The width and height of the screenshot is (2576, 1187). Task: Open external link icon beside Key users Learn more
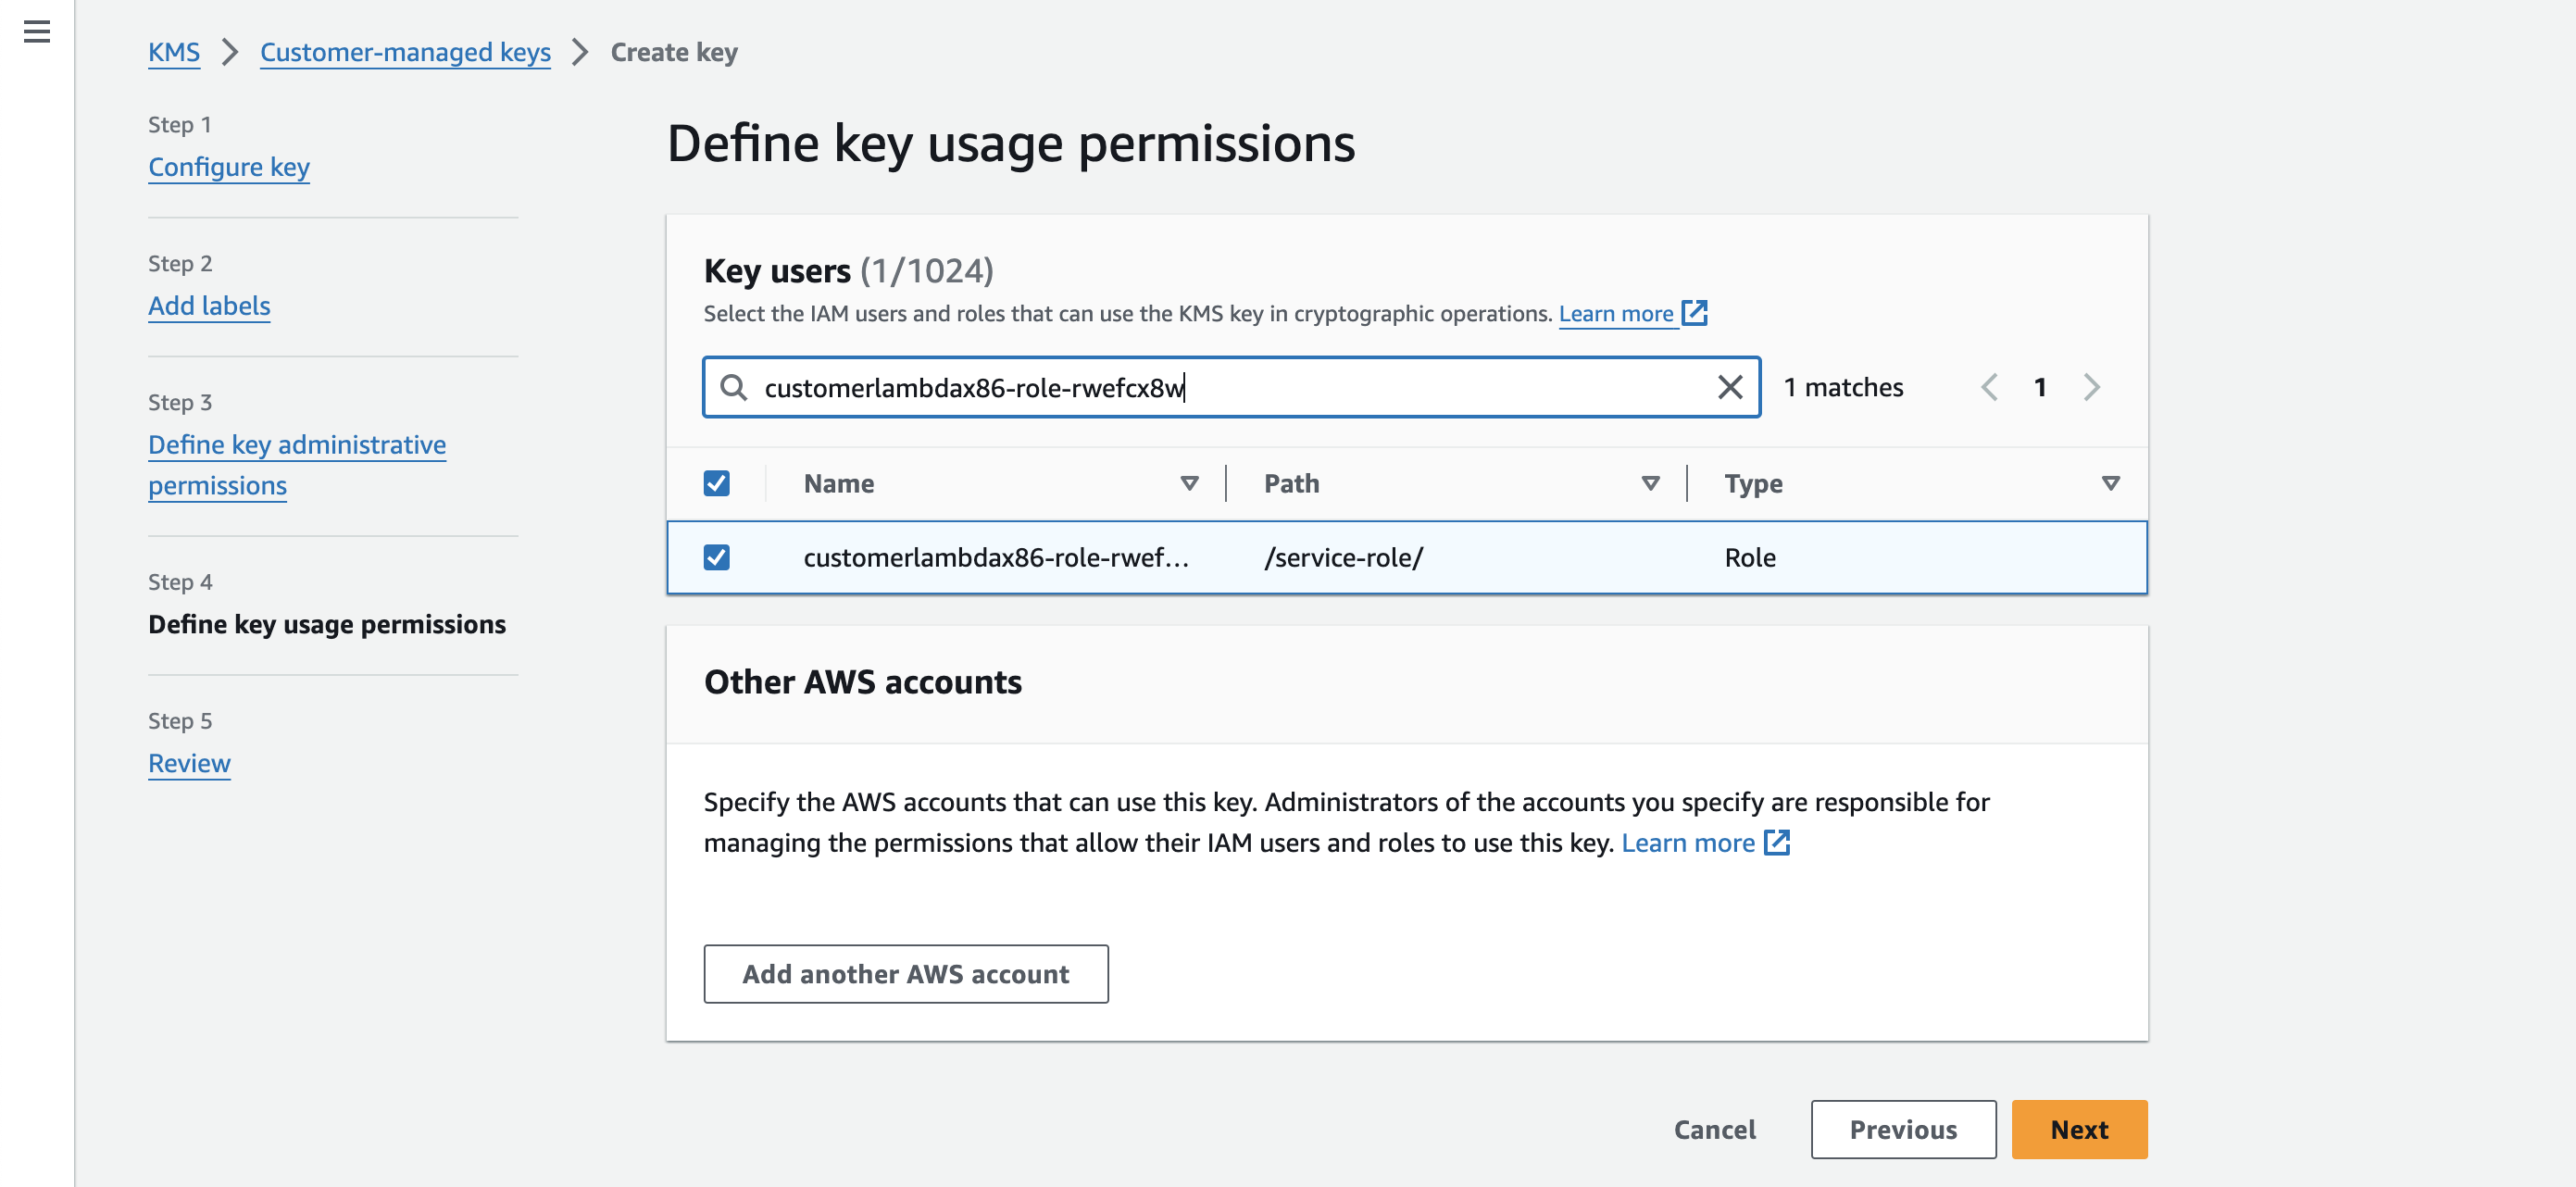1694,313
